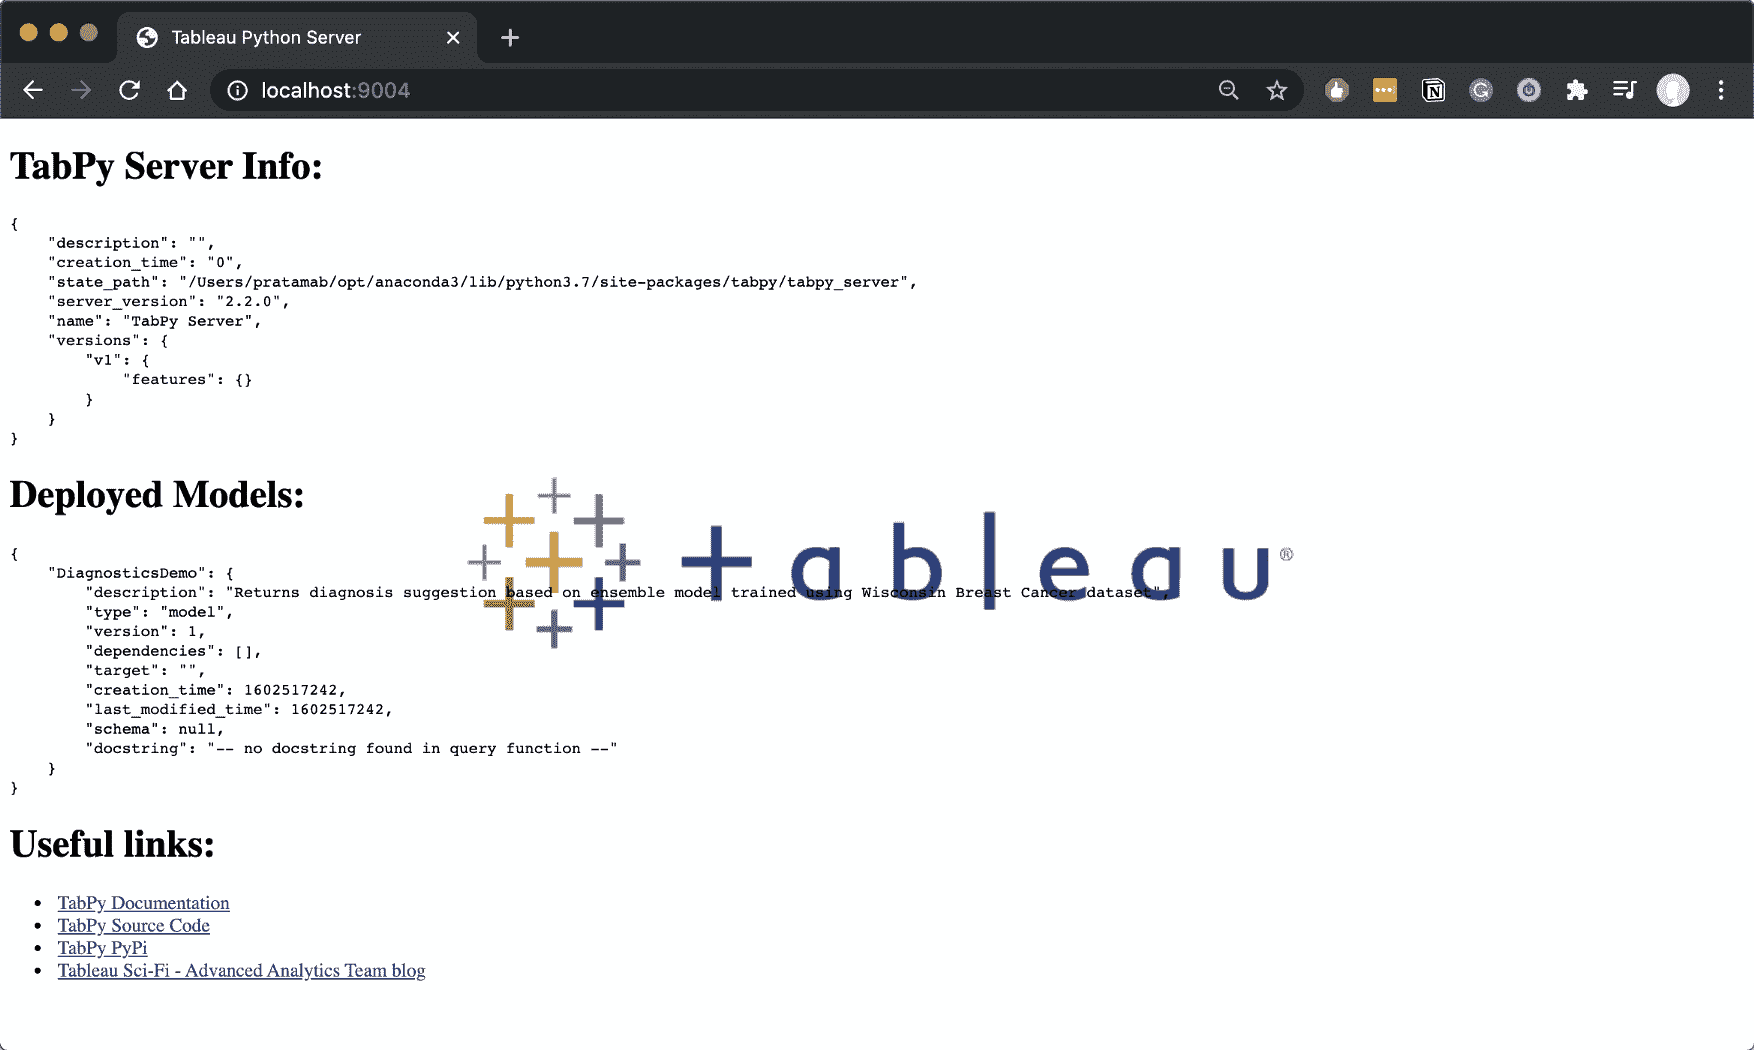Open the Chrome three-dot menu
This screenshot has height=1050, width=1754.
coord(1721,90)
